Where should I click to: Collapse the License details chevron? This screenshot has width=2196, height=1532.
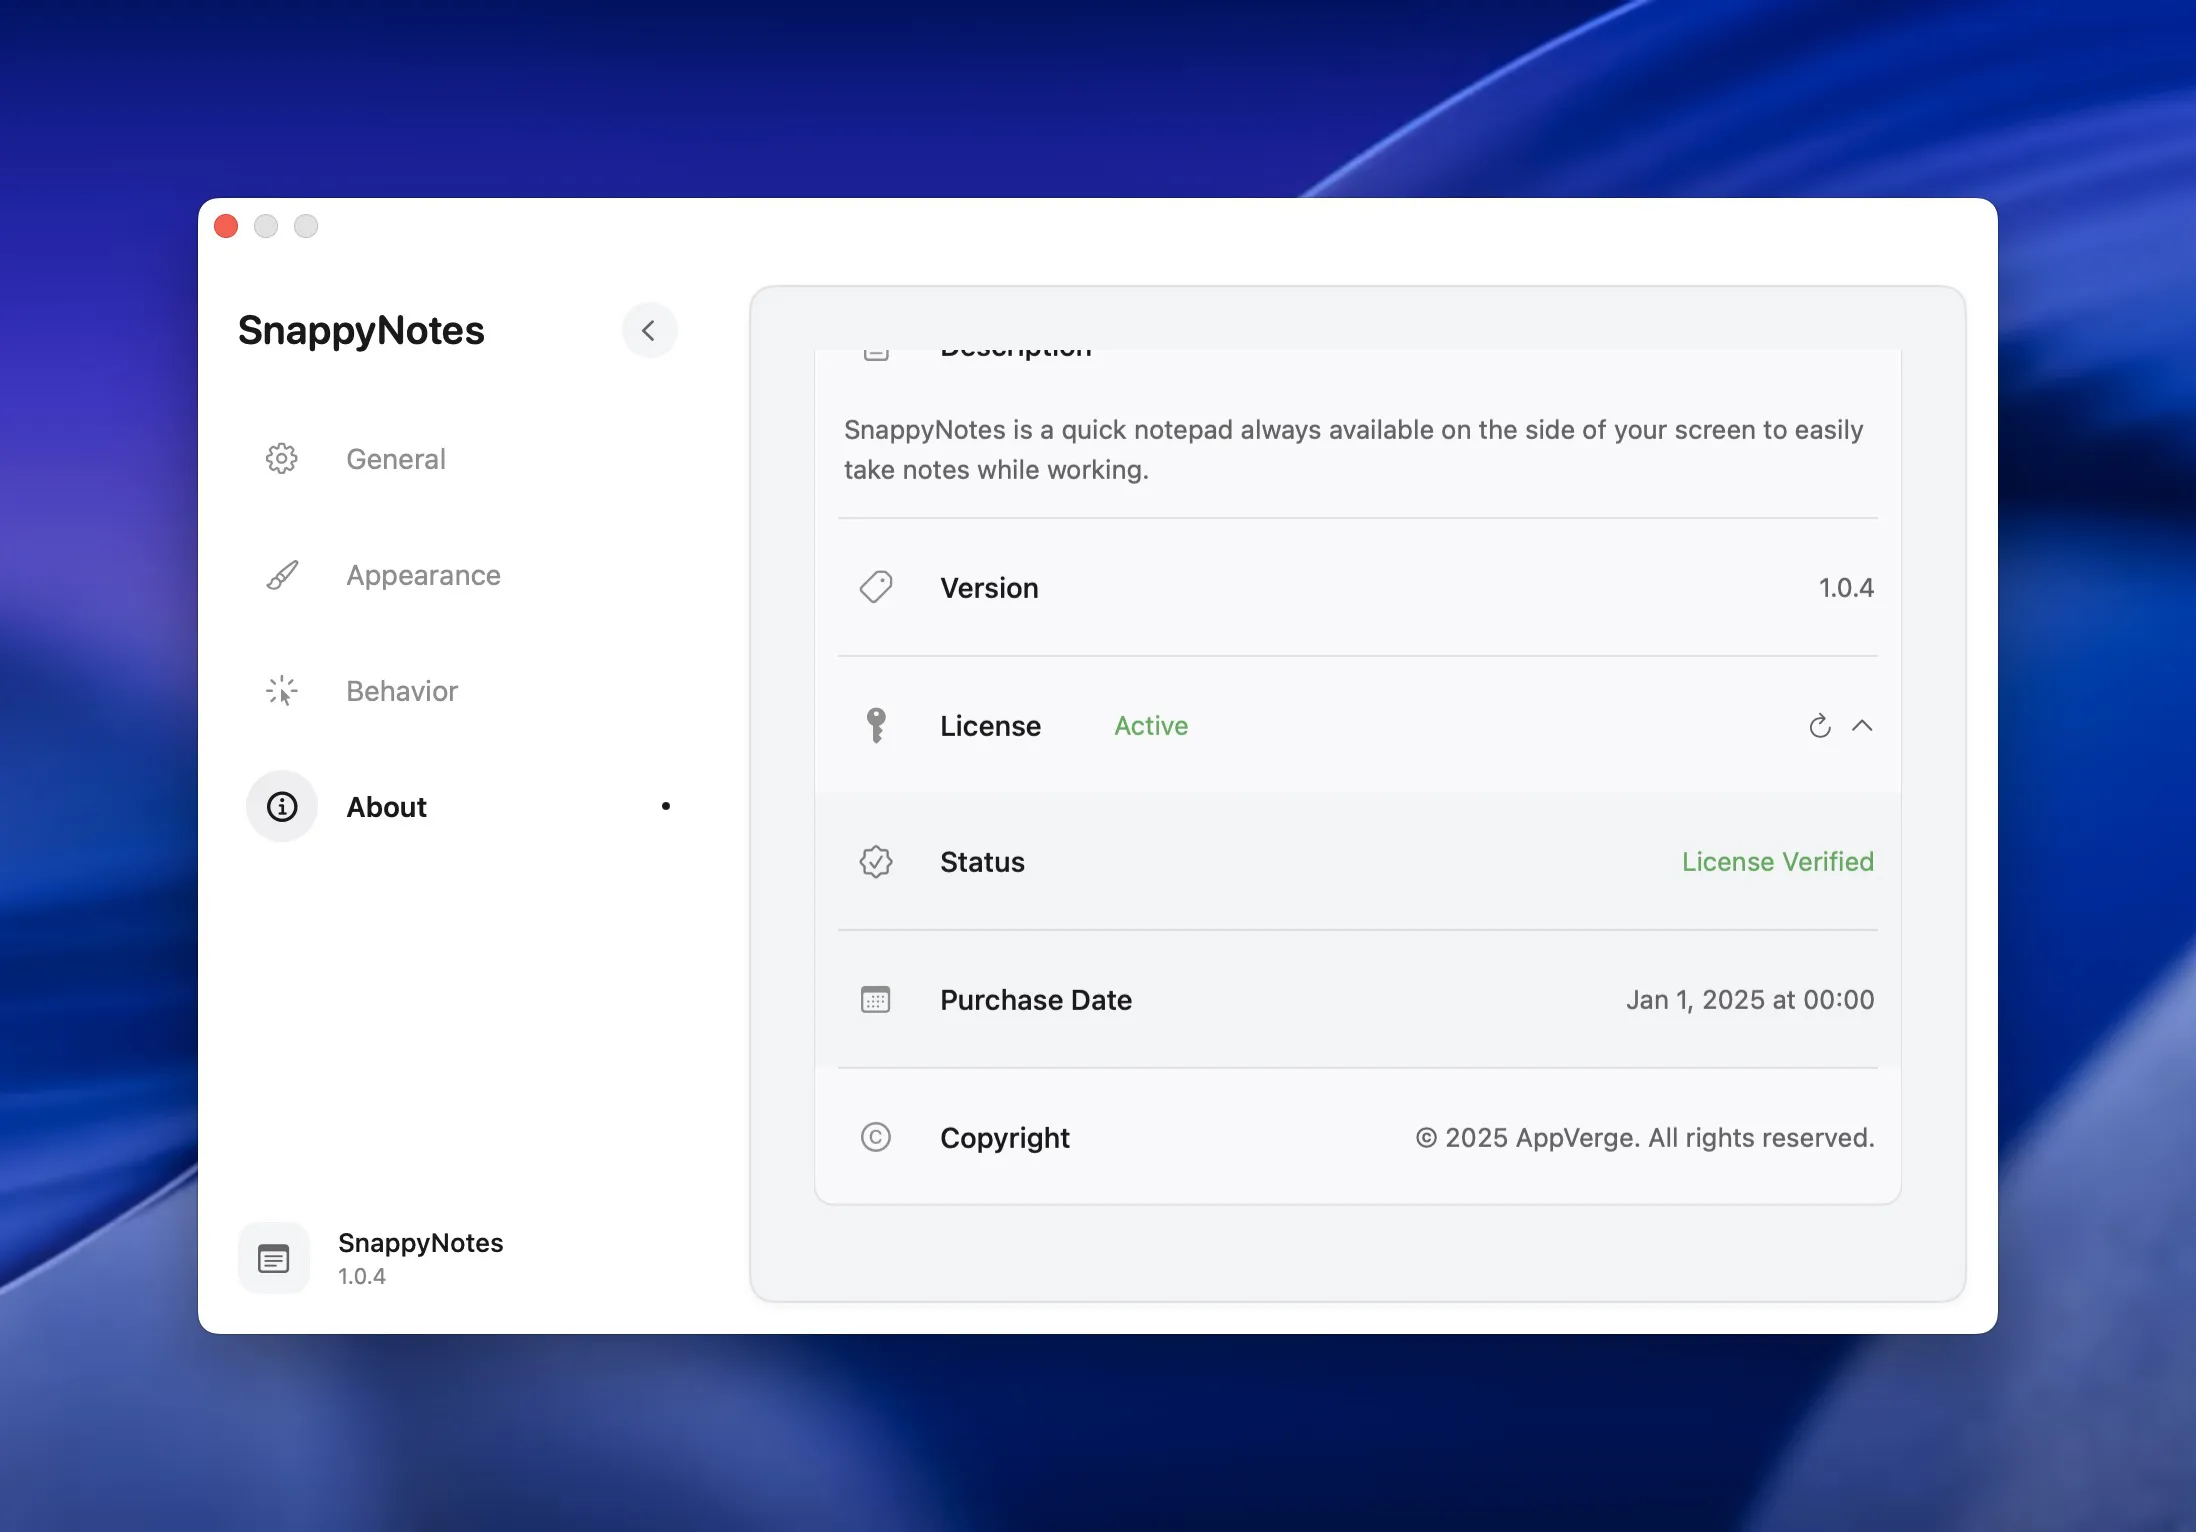pyautogui.click(x=1862, y=726)
